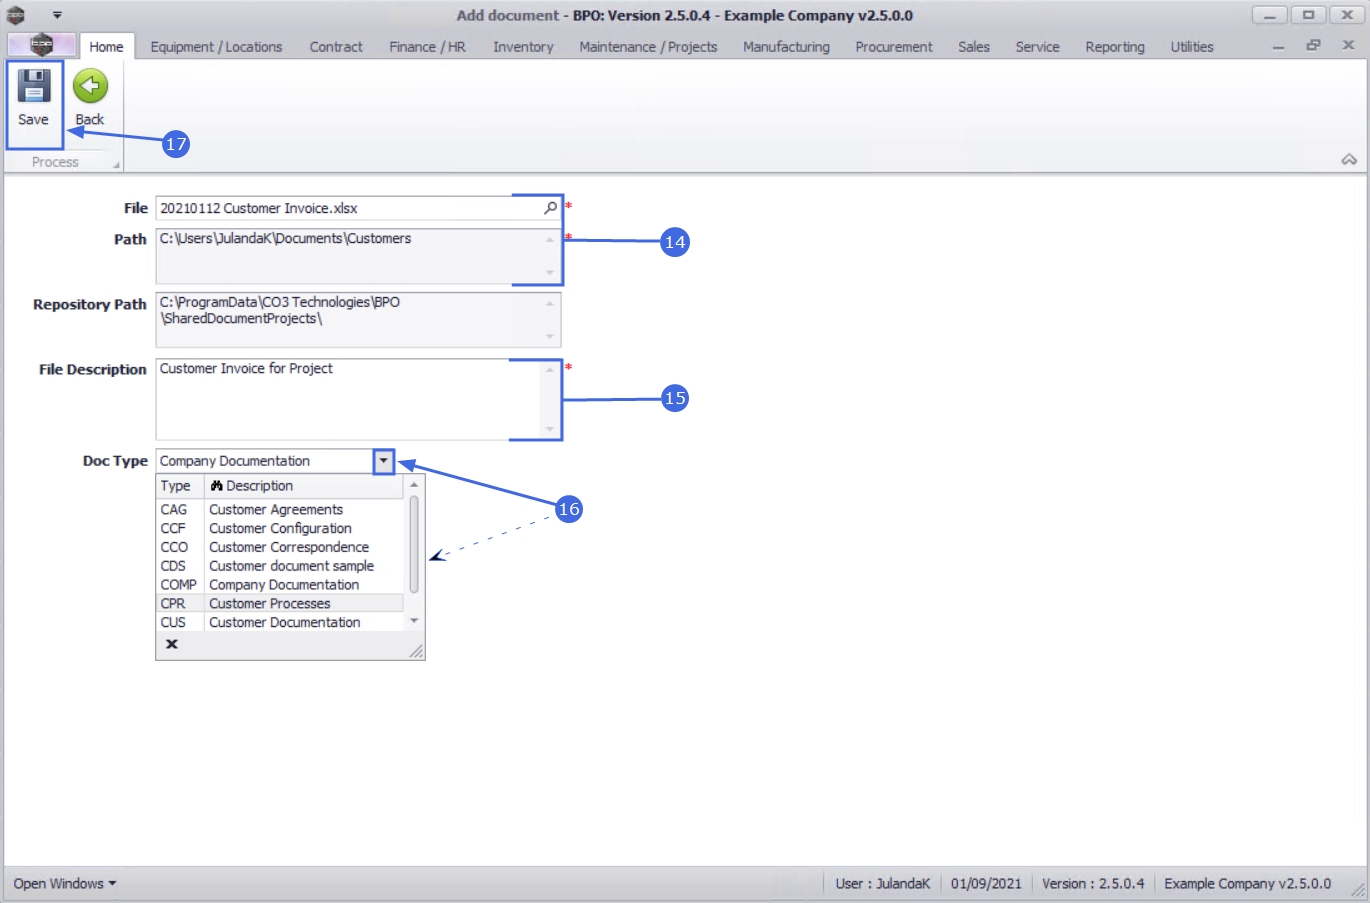Click the app icon in the title bar
This screenshot has width=1370, height=903.
16,15
